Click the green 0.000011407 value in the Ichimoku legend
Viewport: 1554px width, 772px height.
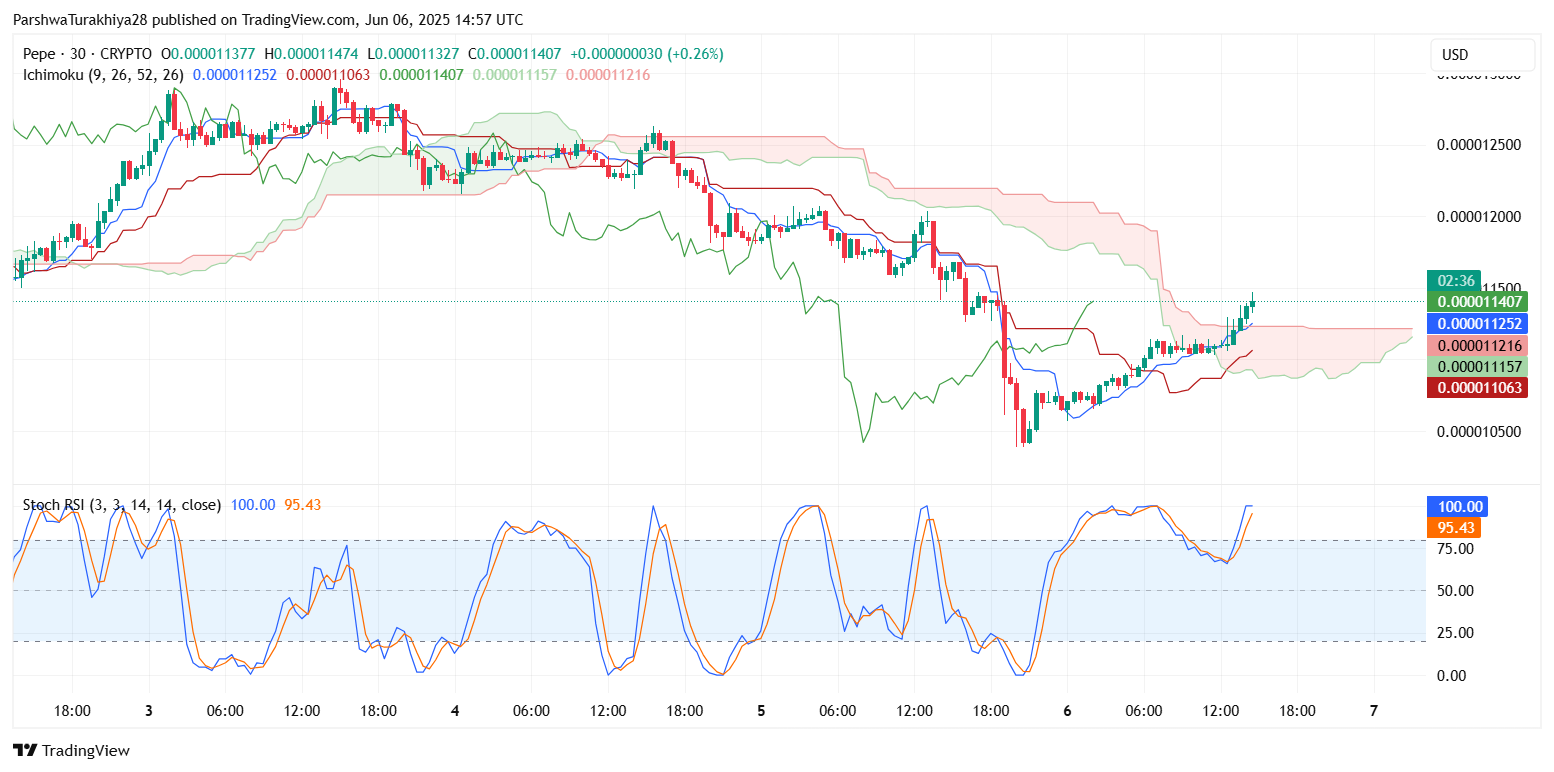pos(422,75)
